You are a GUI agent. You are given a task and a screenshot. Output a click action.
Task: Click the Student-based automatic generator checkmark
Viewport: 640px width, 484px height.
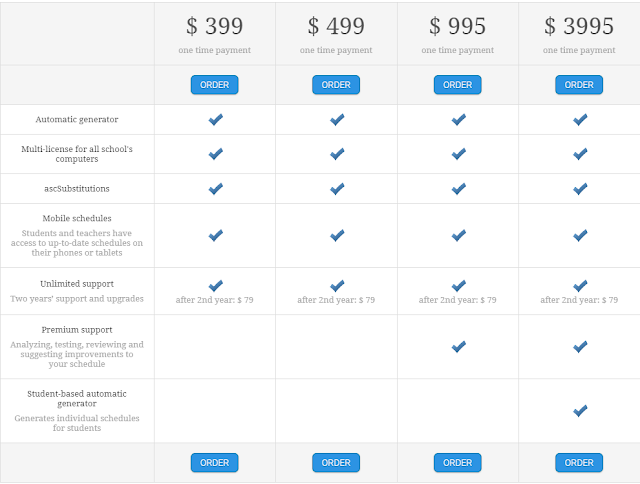click(x=580, y=410)
